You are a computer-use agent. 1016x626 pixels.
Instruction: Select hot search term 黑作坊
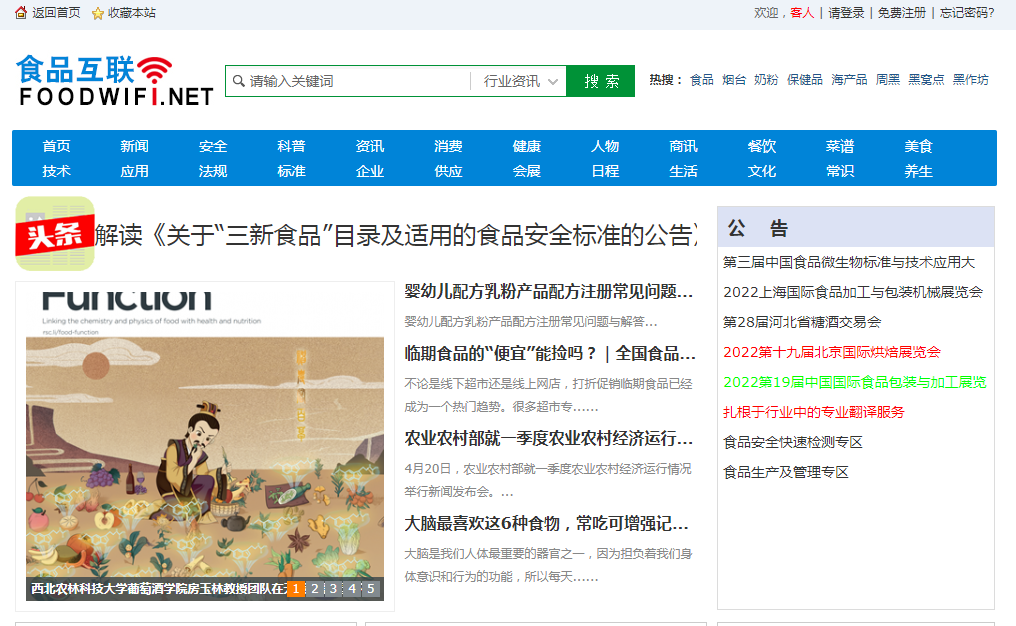[x=971, y=80]
